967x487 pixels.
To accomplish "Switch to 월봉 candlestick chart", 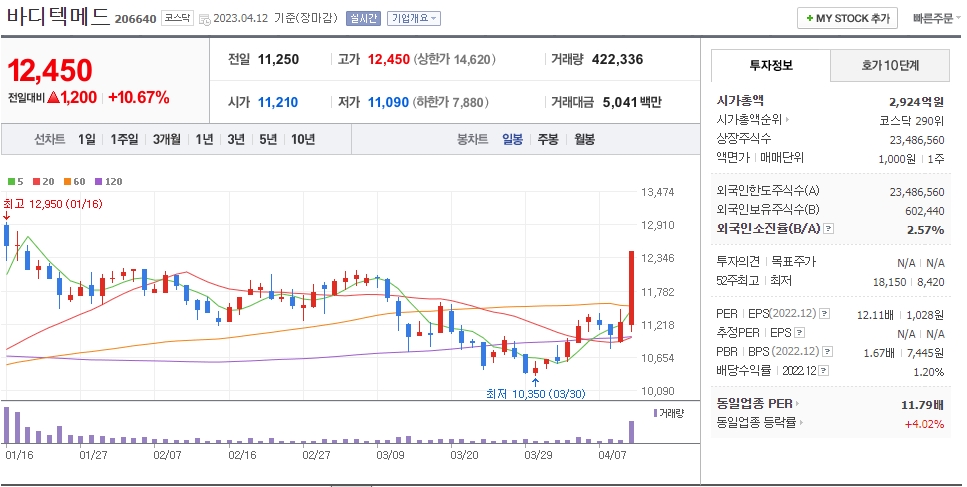I will (x=584, y=139).
